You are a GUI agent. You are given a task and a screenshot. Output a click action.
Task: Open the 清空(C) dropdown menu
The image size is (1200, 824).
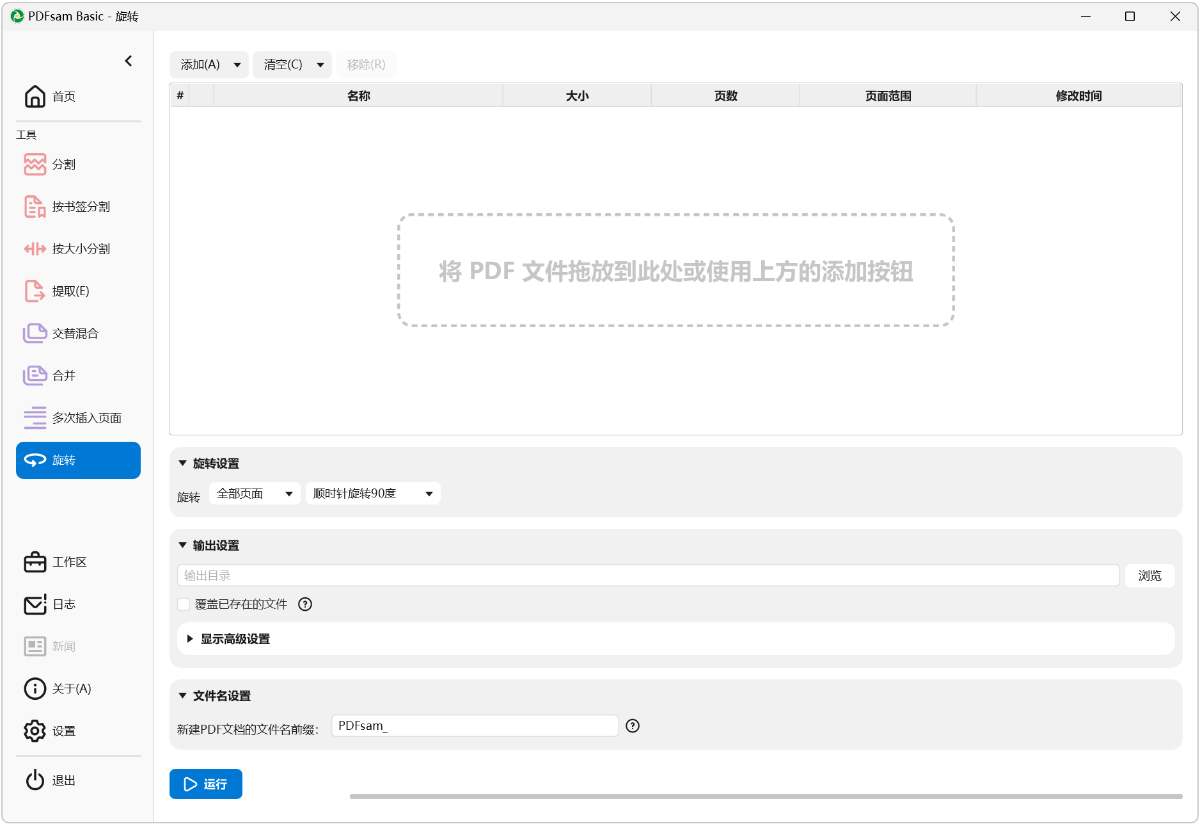click(292, 64)
